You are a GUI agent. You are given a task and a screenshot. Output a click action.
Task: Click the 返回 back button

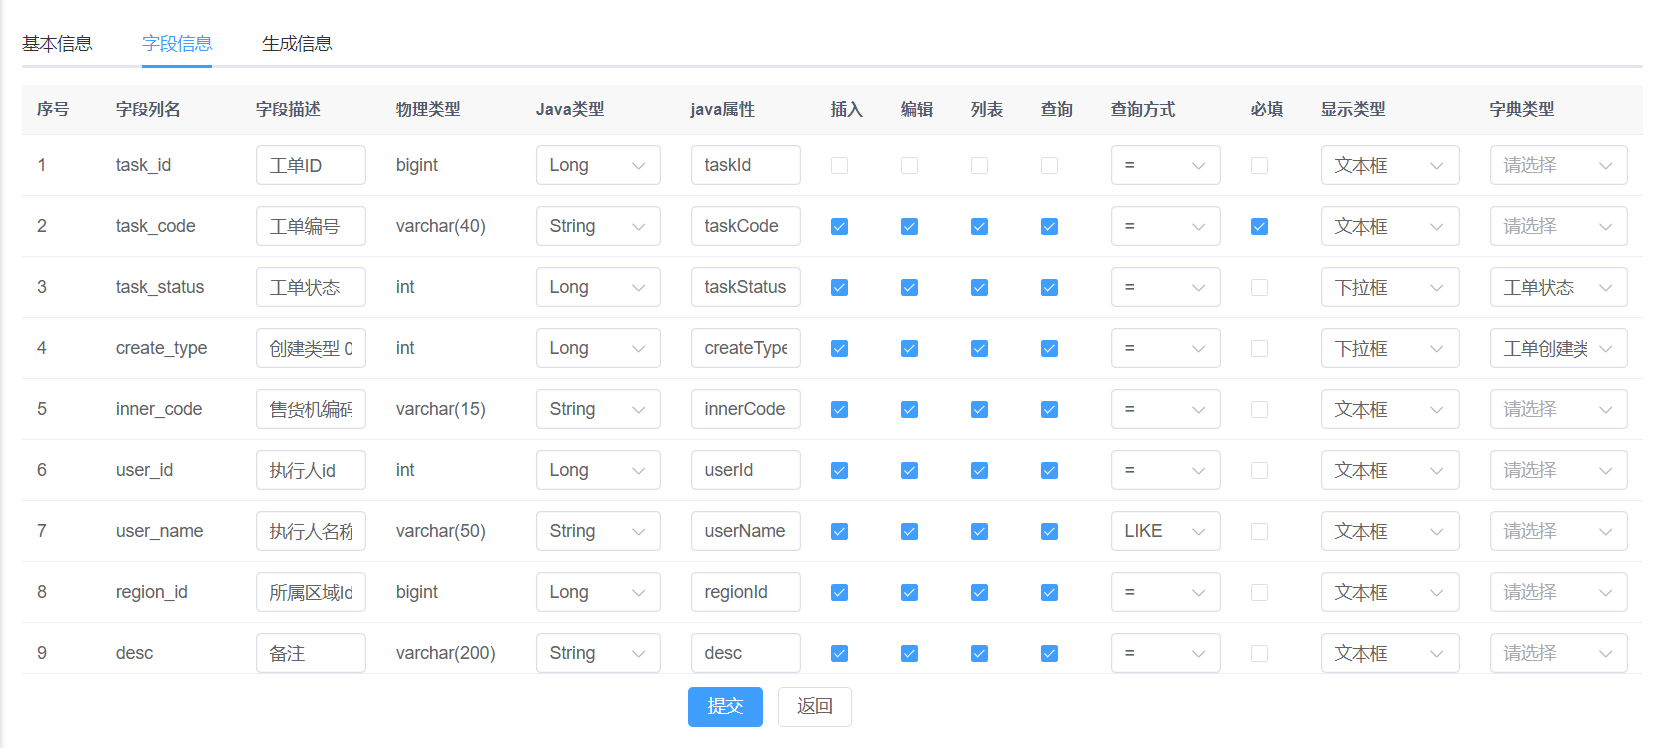click(x=814, y=706)
